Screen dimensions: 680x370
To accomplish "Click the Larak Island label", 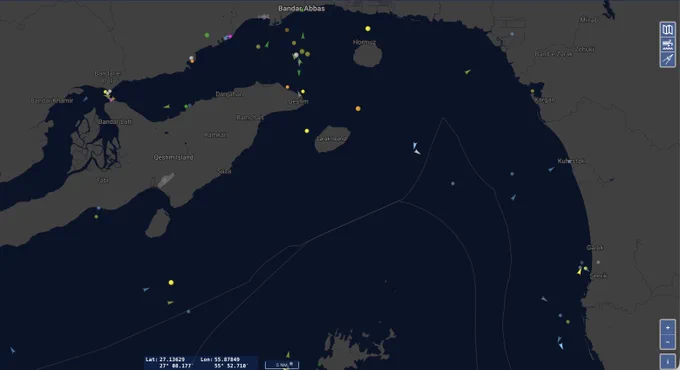I will (x=332, y=138).
